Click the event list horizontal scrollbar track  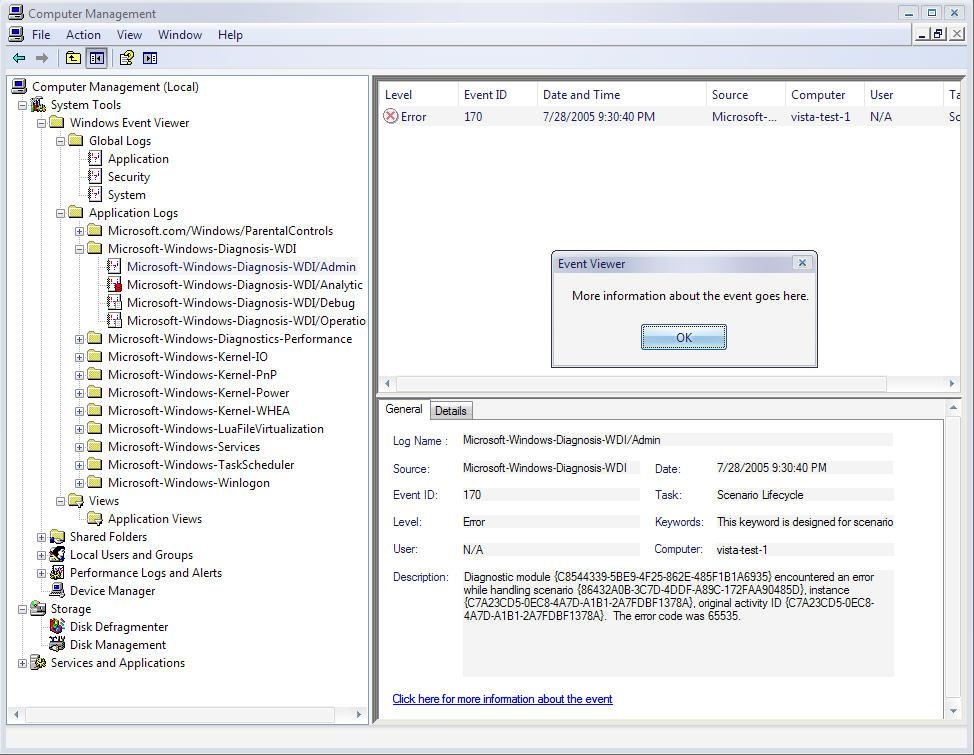click(x=915, y=384)
